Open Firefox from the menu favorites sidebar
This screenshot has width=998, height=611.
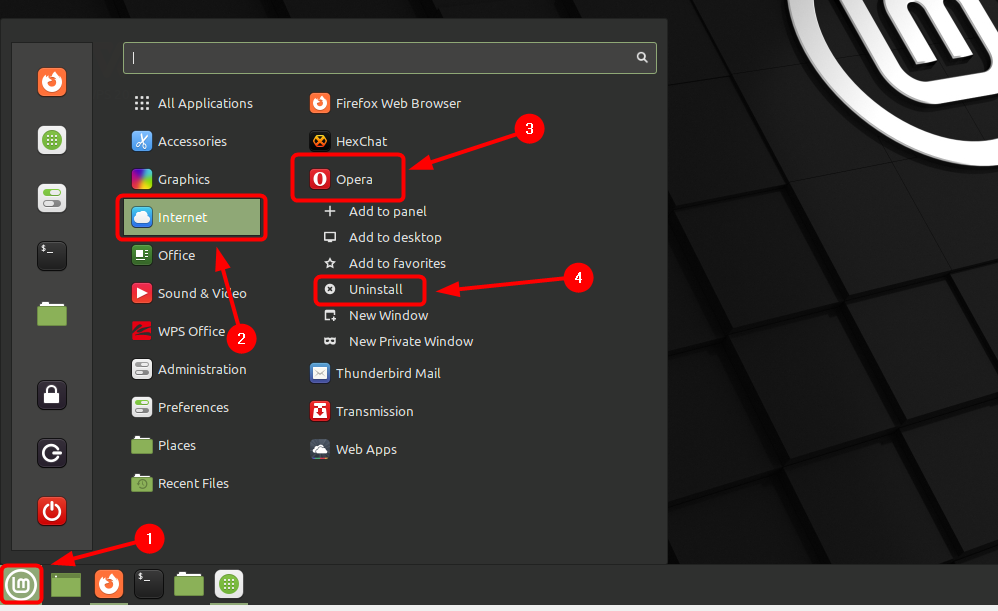point(52,82)
